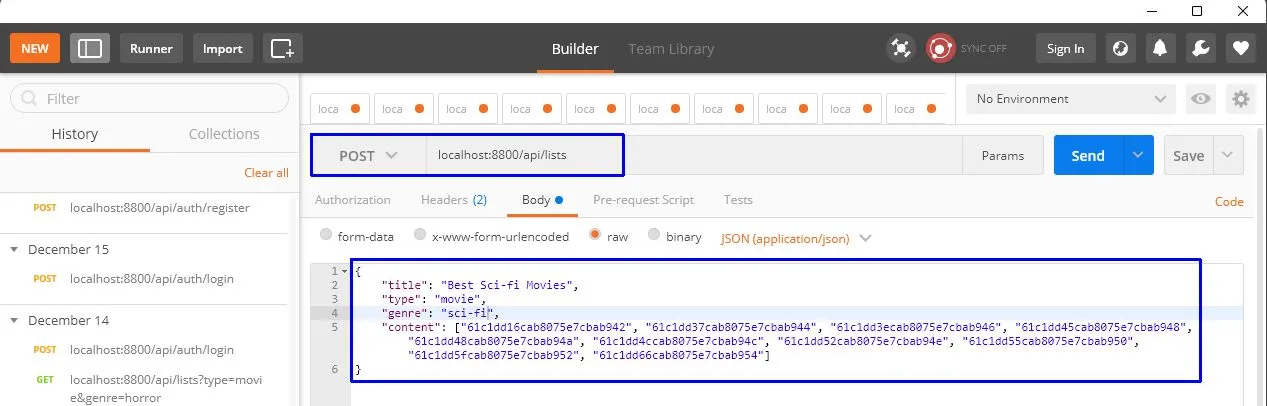Click the search magnifier in Filter
The image size is (1267, 406).
click(28, 99)
